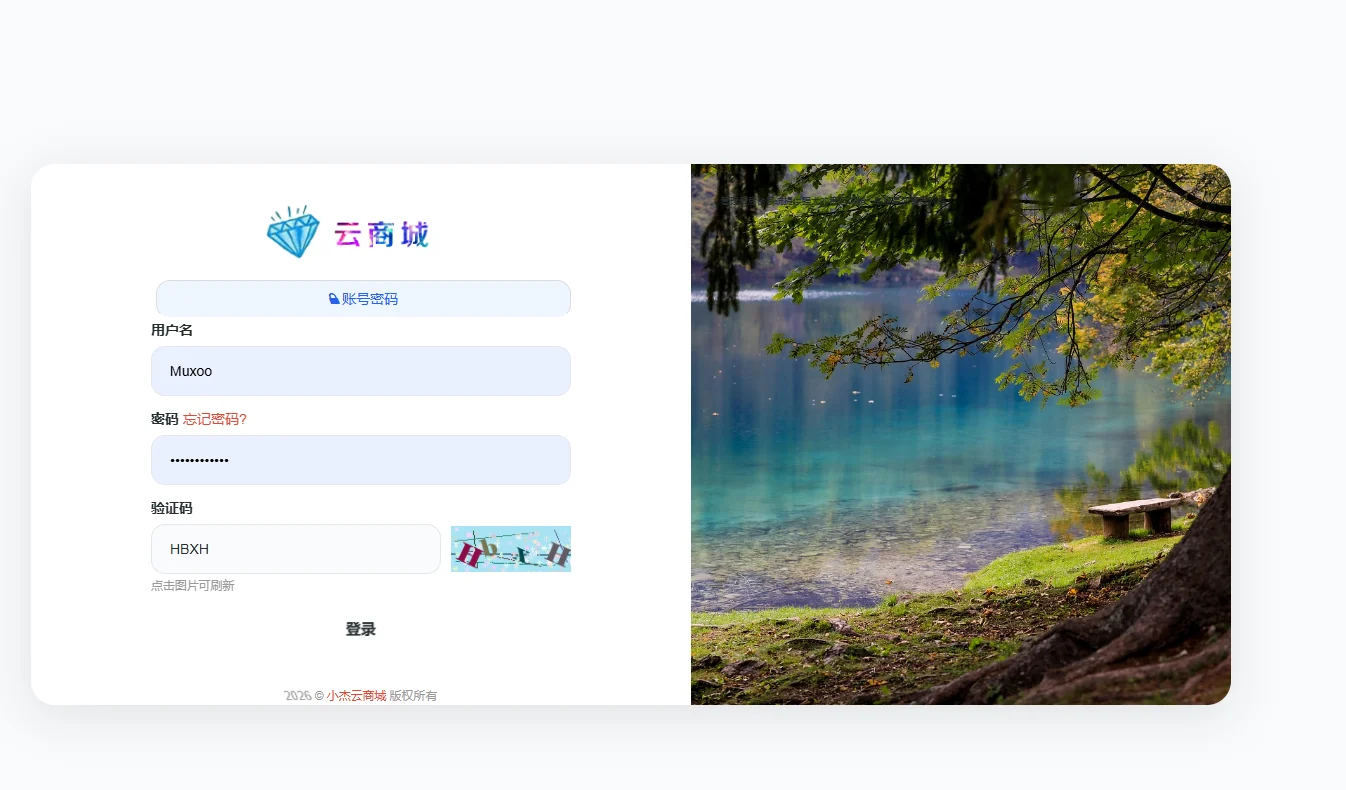Click the 用户名 field label

[171, 329]
